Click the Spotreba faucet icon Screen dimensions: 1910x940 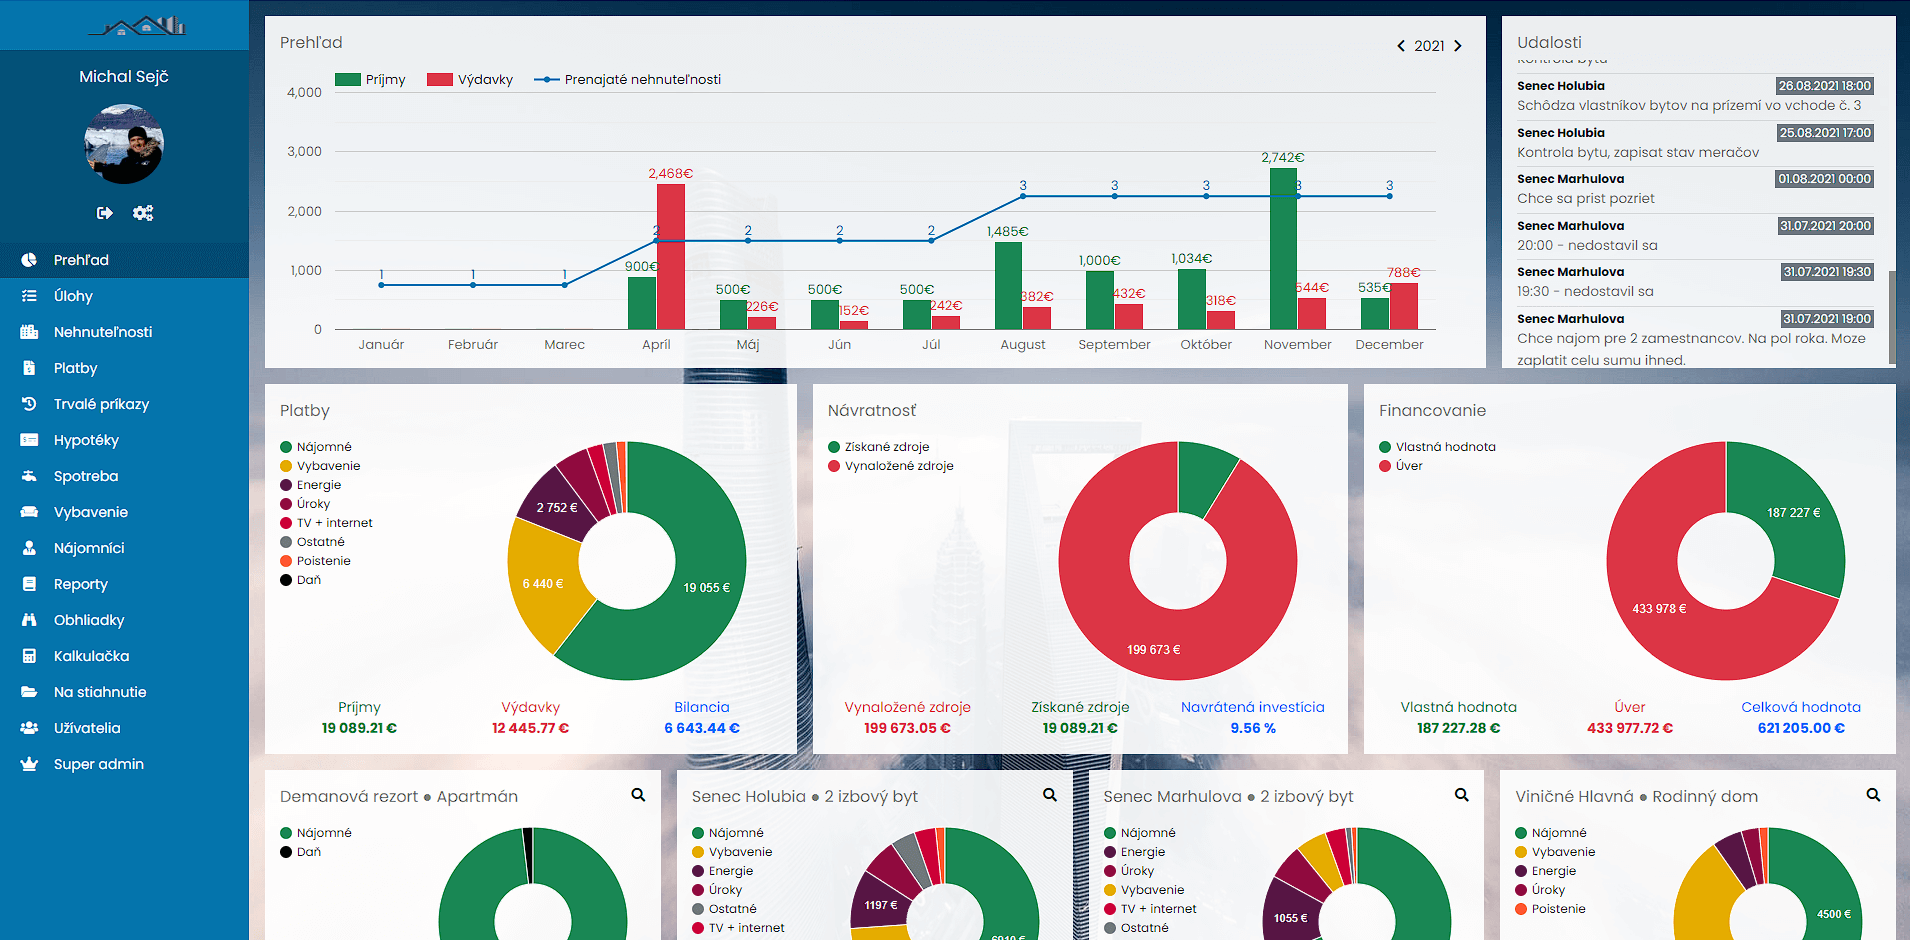pos(29,476)
